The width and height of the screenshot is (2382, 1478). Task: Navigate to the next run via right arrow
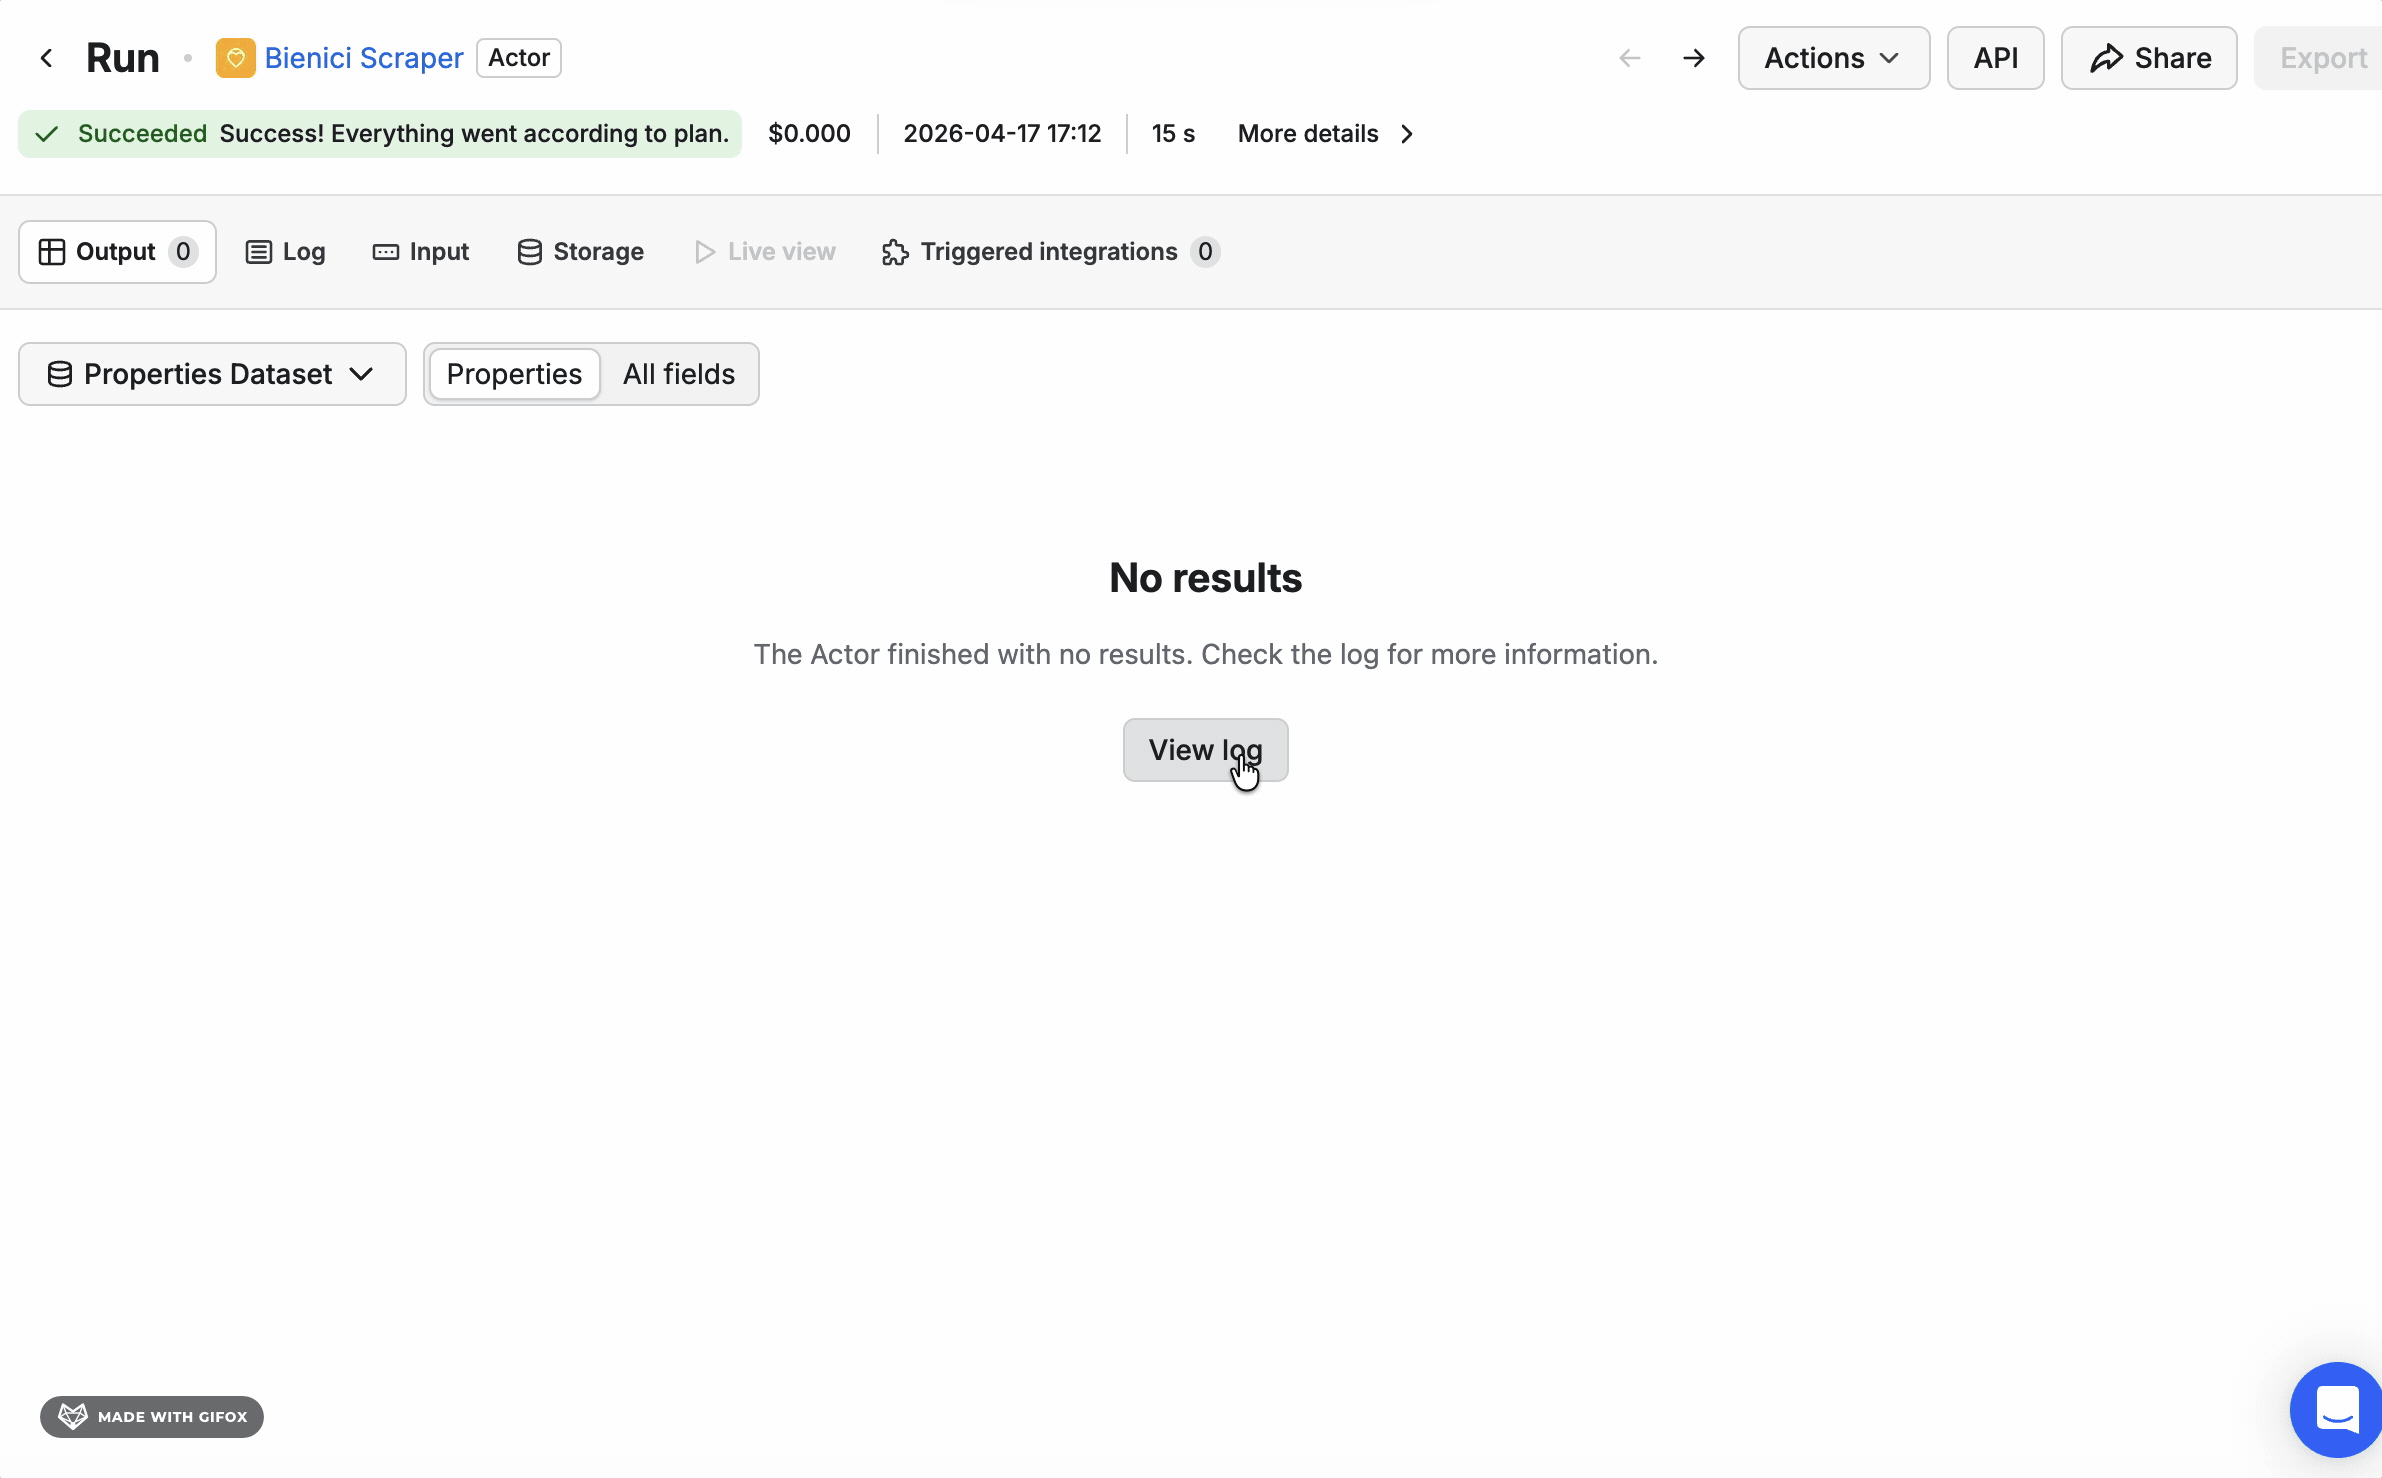(x=1693, y=57)
